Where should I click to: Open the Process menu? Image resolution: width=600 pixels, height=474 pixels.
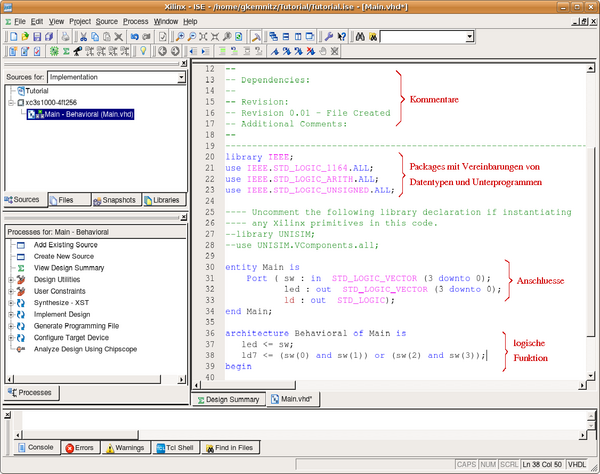[x=135, y=21]
